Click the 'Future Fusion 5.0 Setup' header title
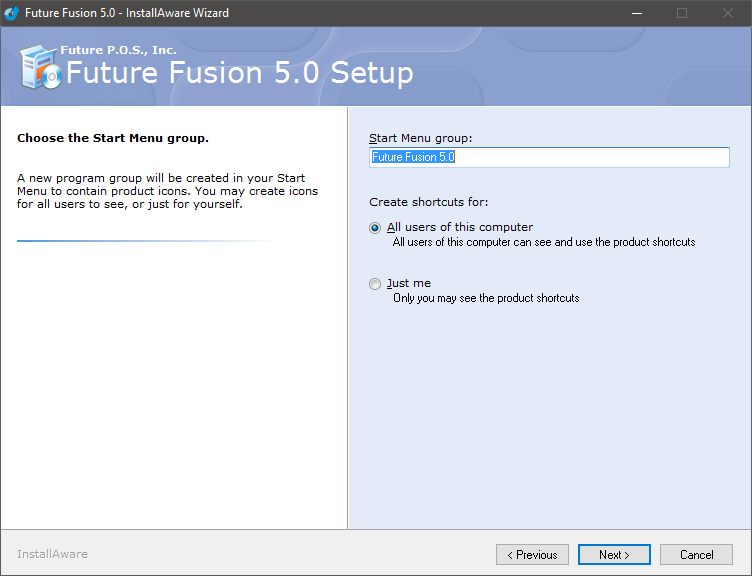 239,74
